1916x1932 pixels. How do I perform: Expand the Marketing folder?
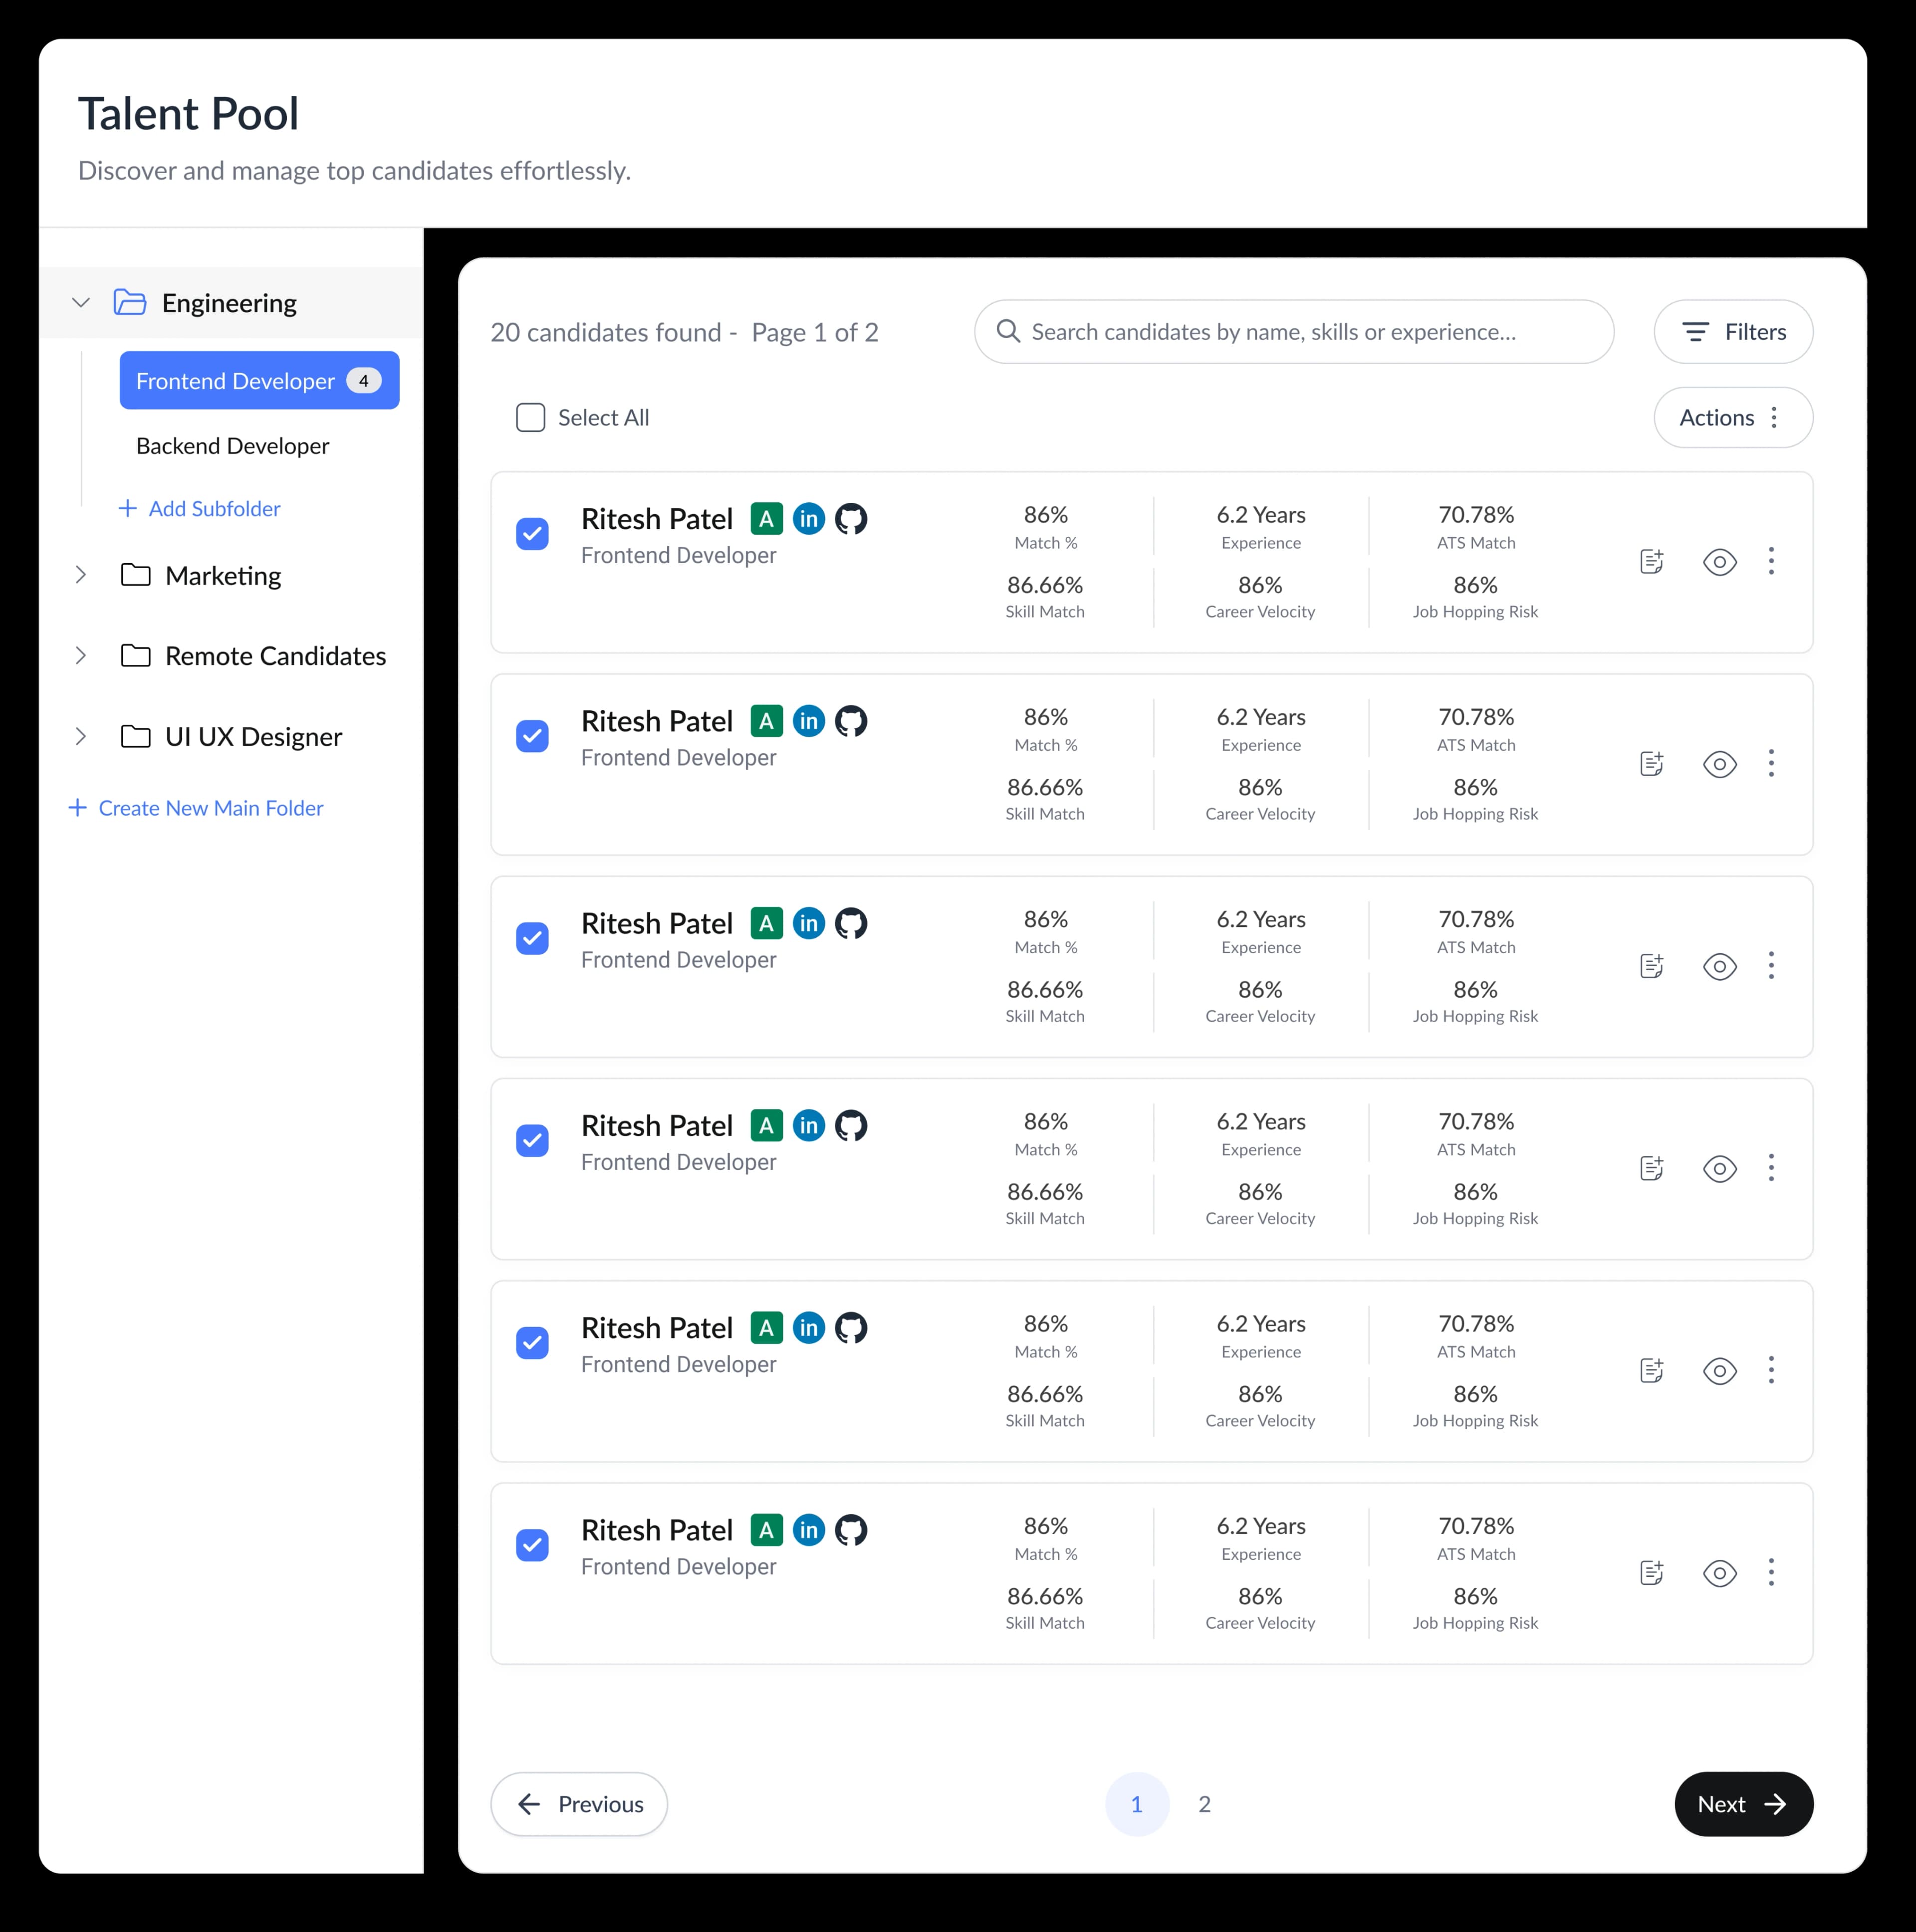(81, 575)
